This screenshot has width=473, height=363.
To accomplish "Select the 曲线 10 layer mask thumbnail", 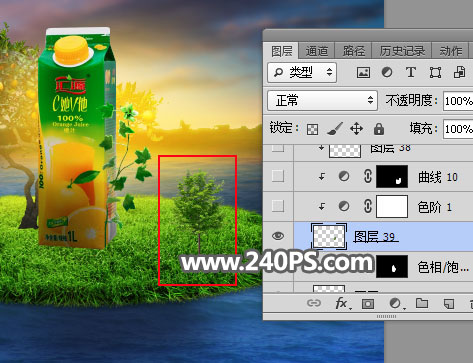I will (392, 176).
